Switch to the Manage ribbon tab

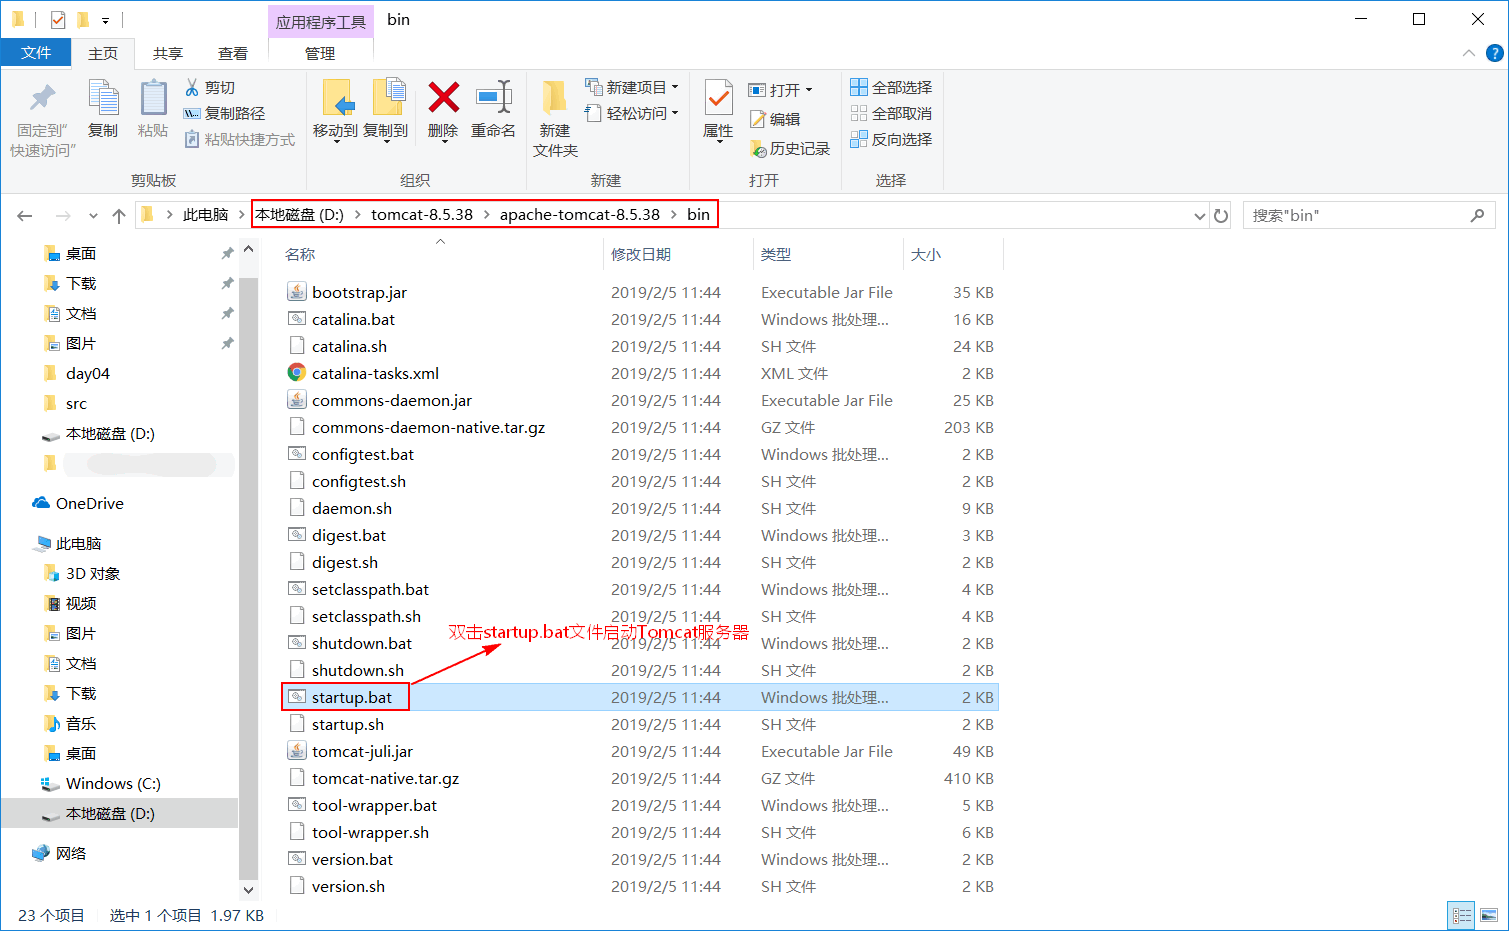pyautogui.click(x=320, y=54)
